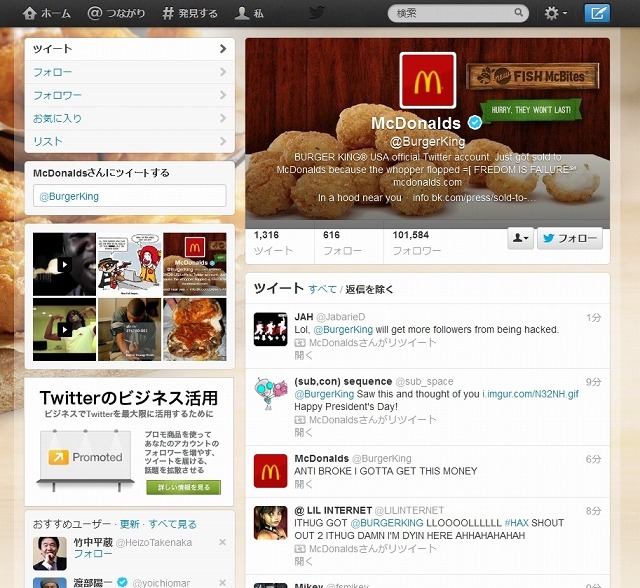Open the info.bk.com/press/sold-to link
Screen dimensions: 640x588
pos(474,198)
